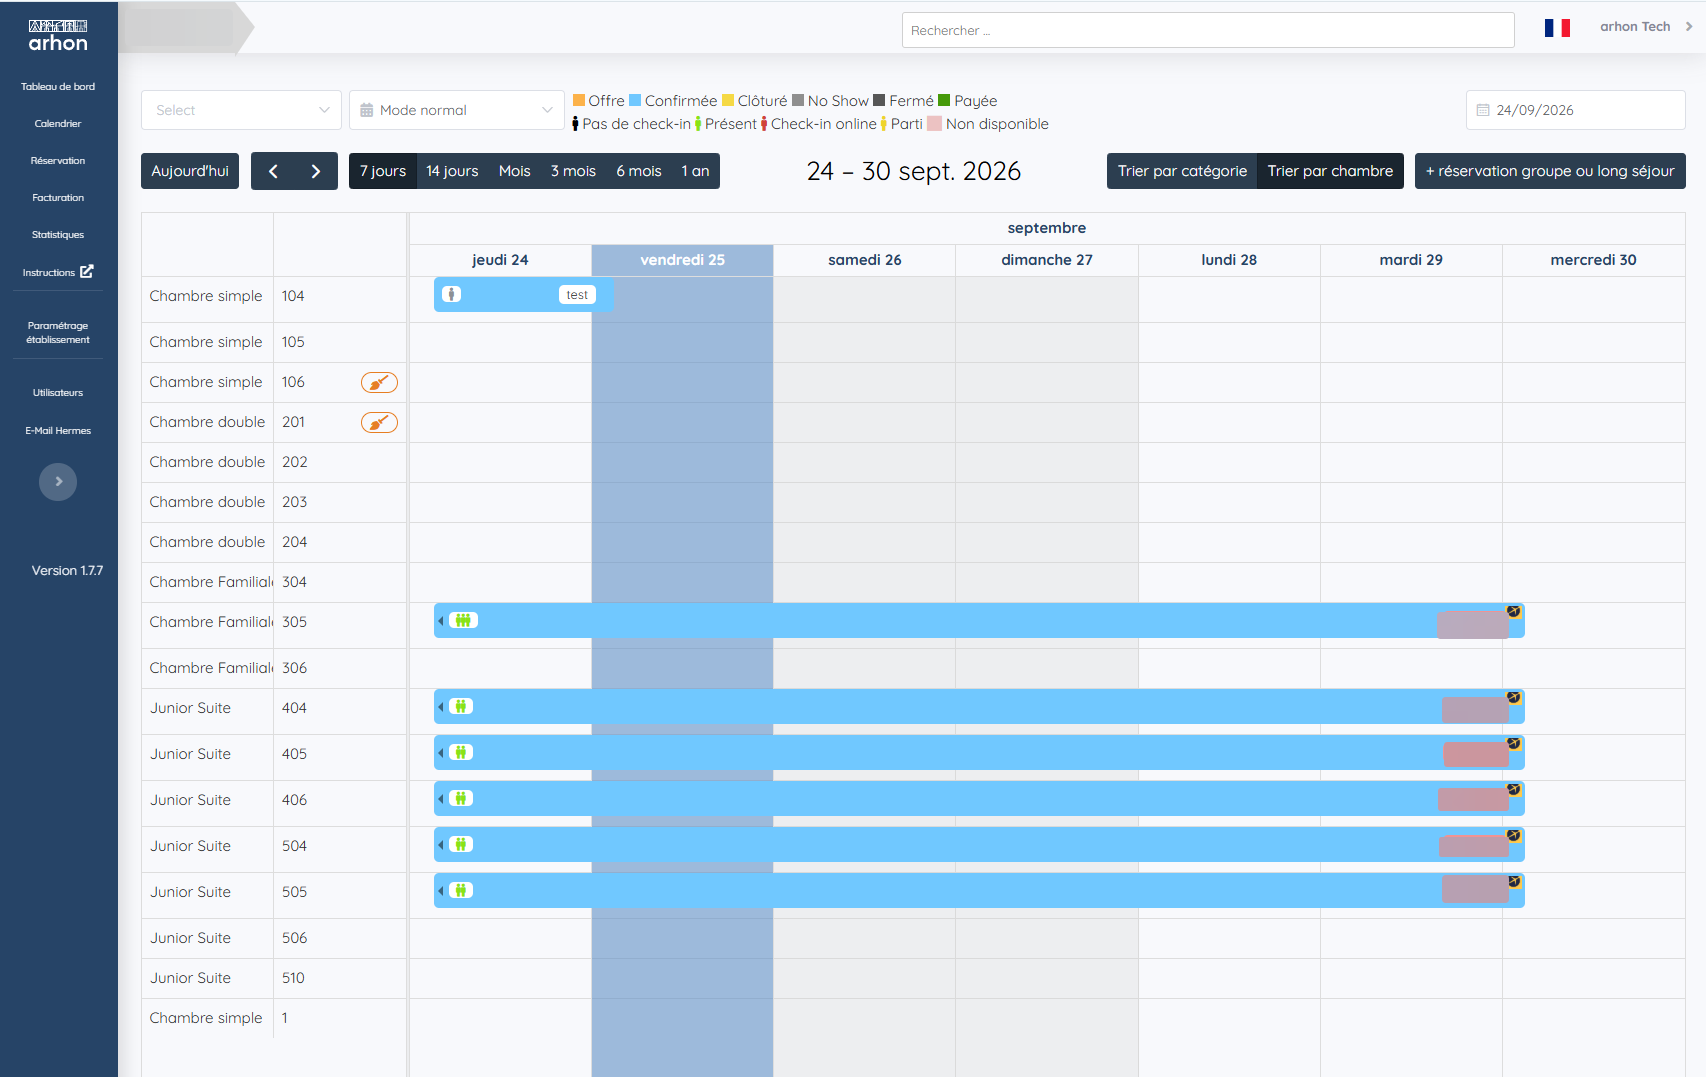
Task: Click guests icon on room 406 booking
Action: point(461,798)
